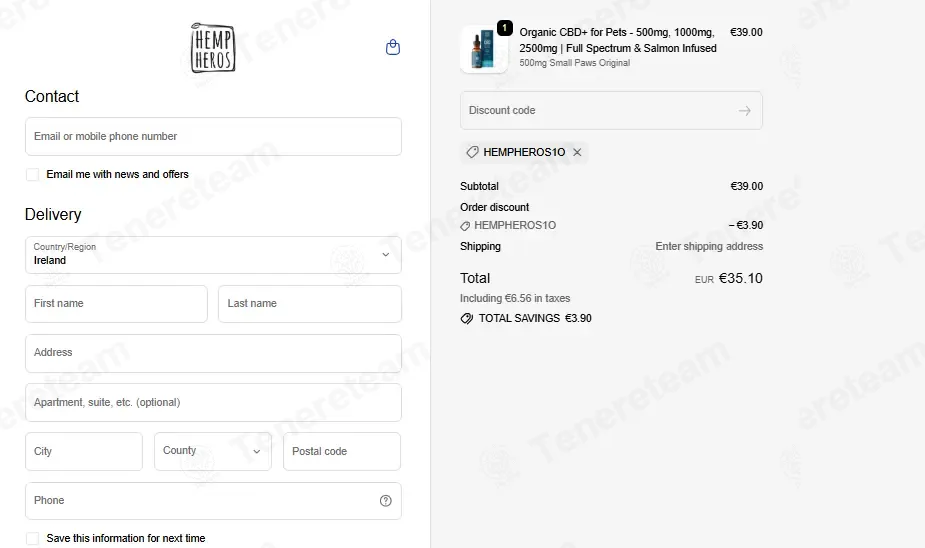This screenshot has height=548, width=925.
Task: Click the HEMPHEROS10 applied discount tag icon
Action: (x=472, y=152)
